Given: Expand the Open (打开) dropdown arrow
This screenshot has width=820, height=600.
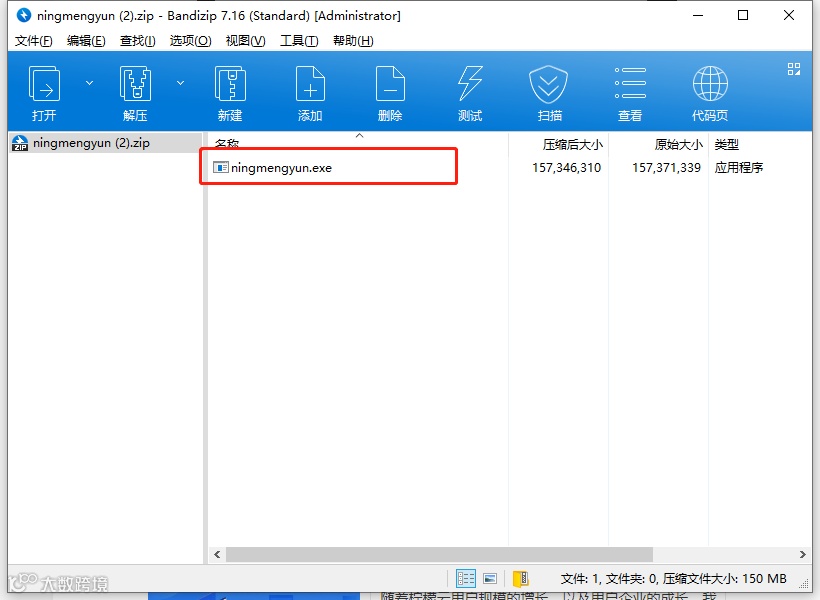Looking at the screenshot, I should tap(89, 83).
